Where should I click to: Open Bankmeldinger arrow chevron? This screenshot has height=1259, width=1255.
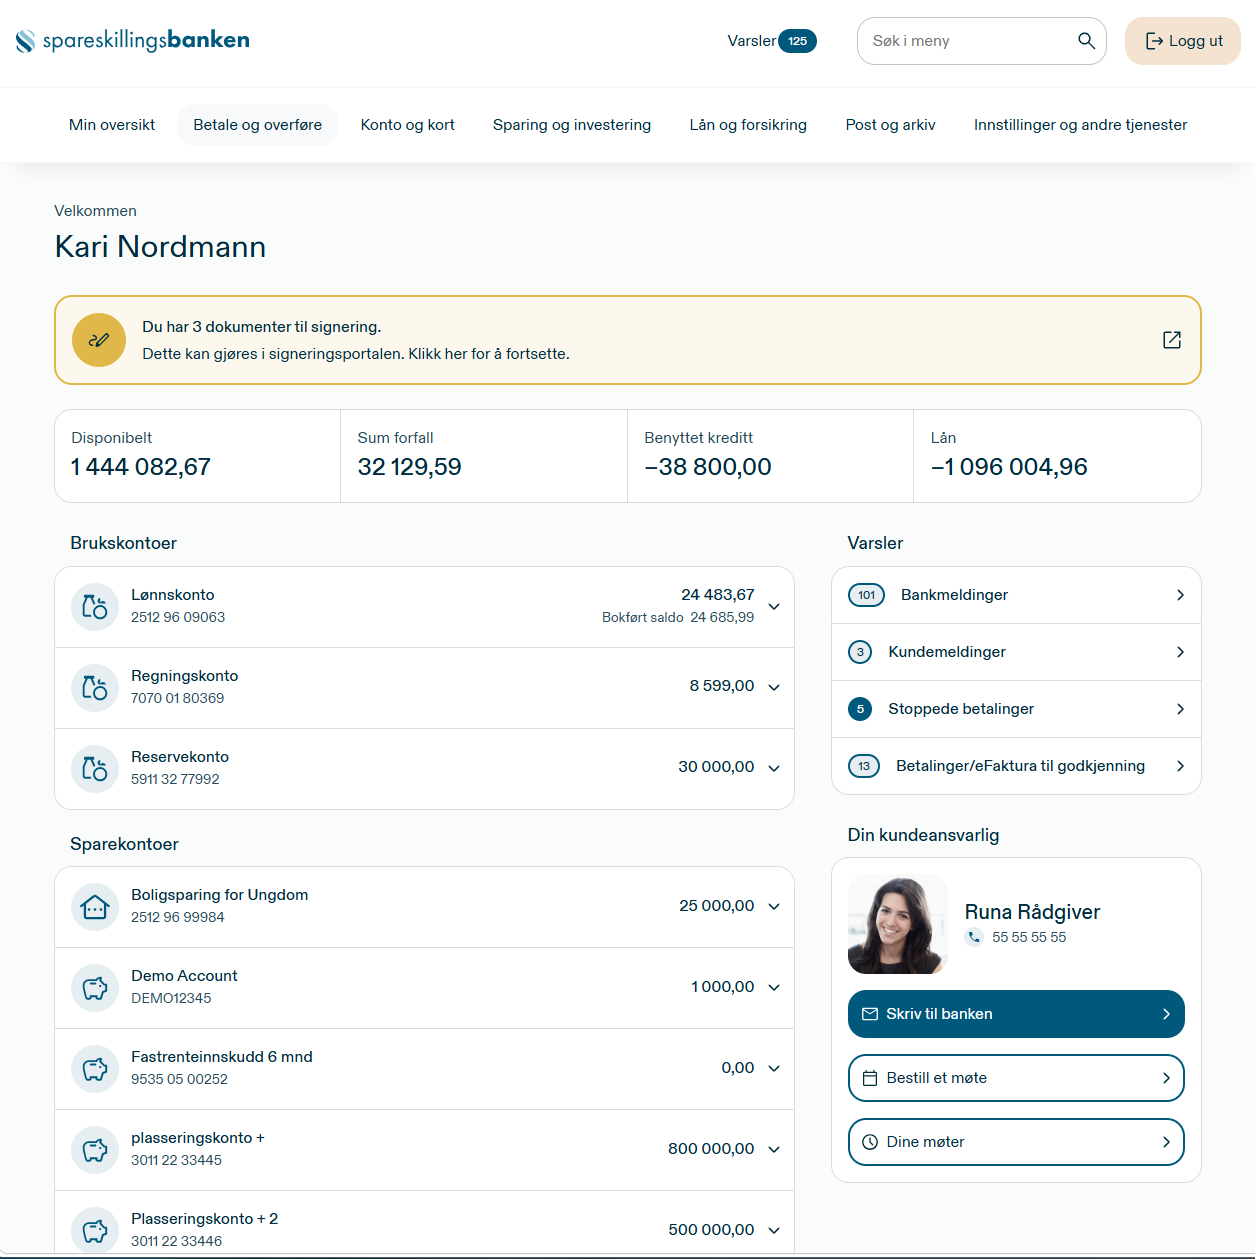(x=1180, y=595)
